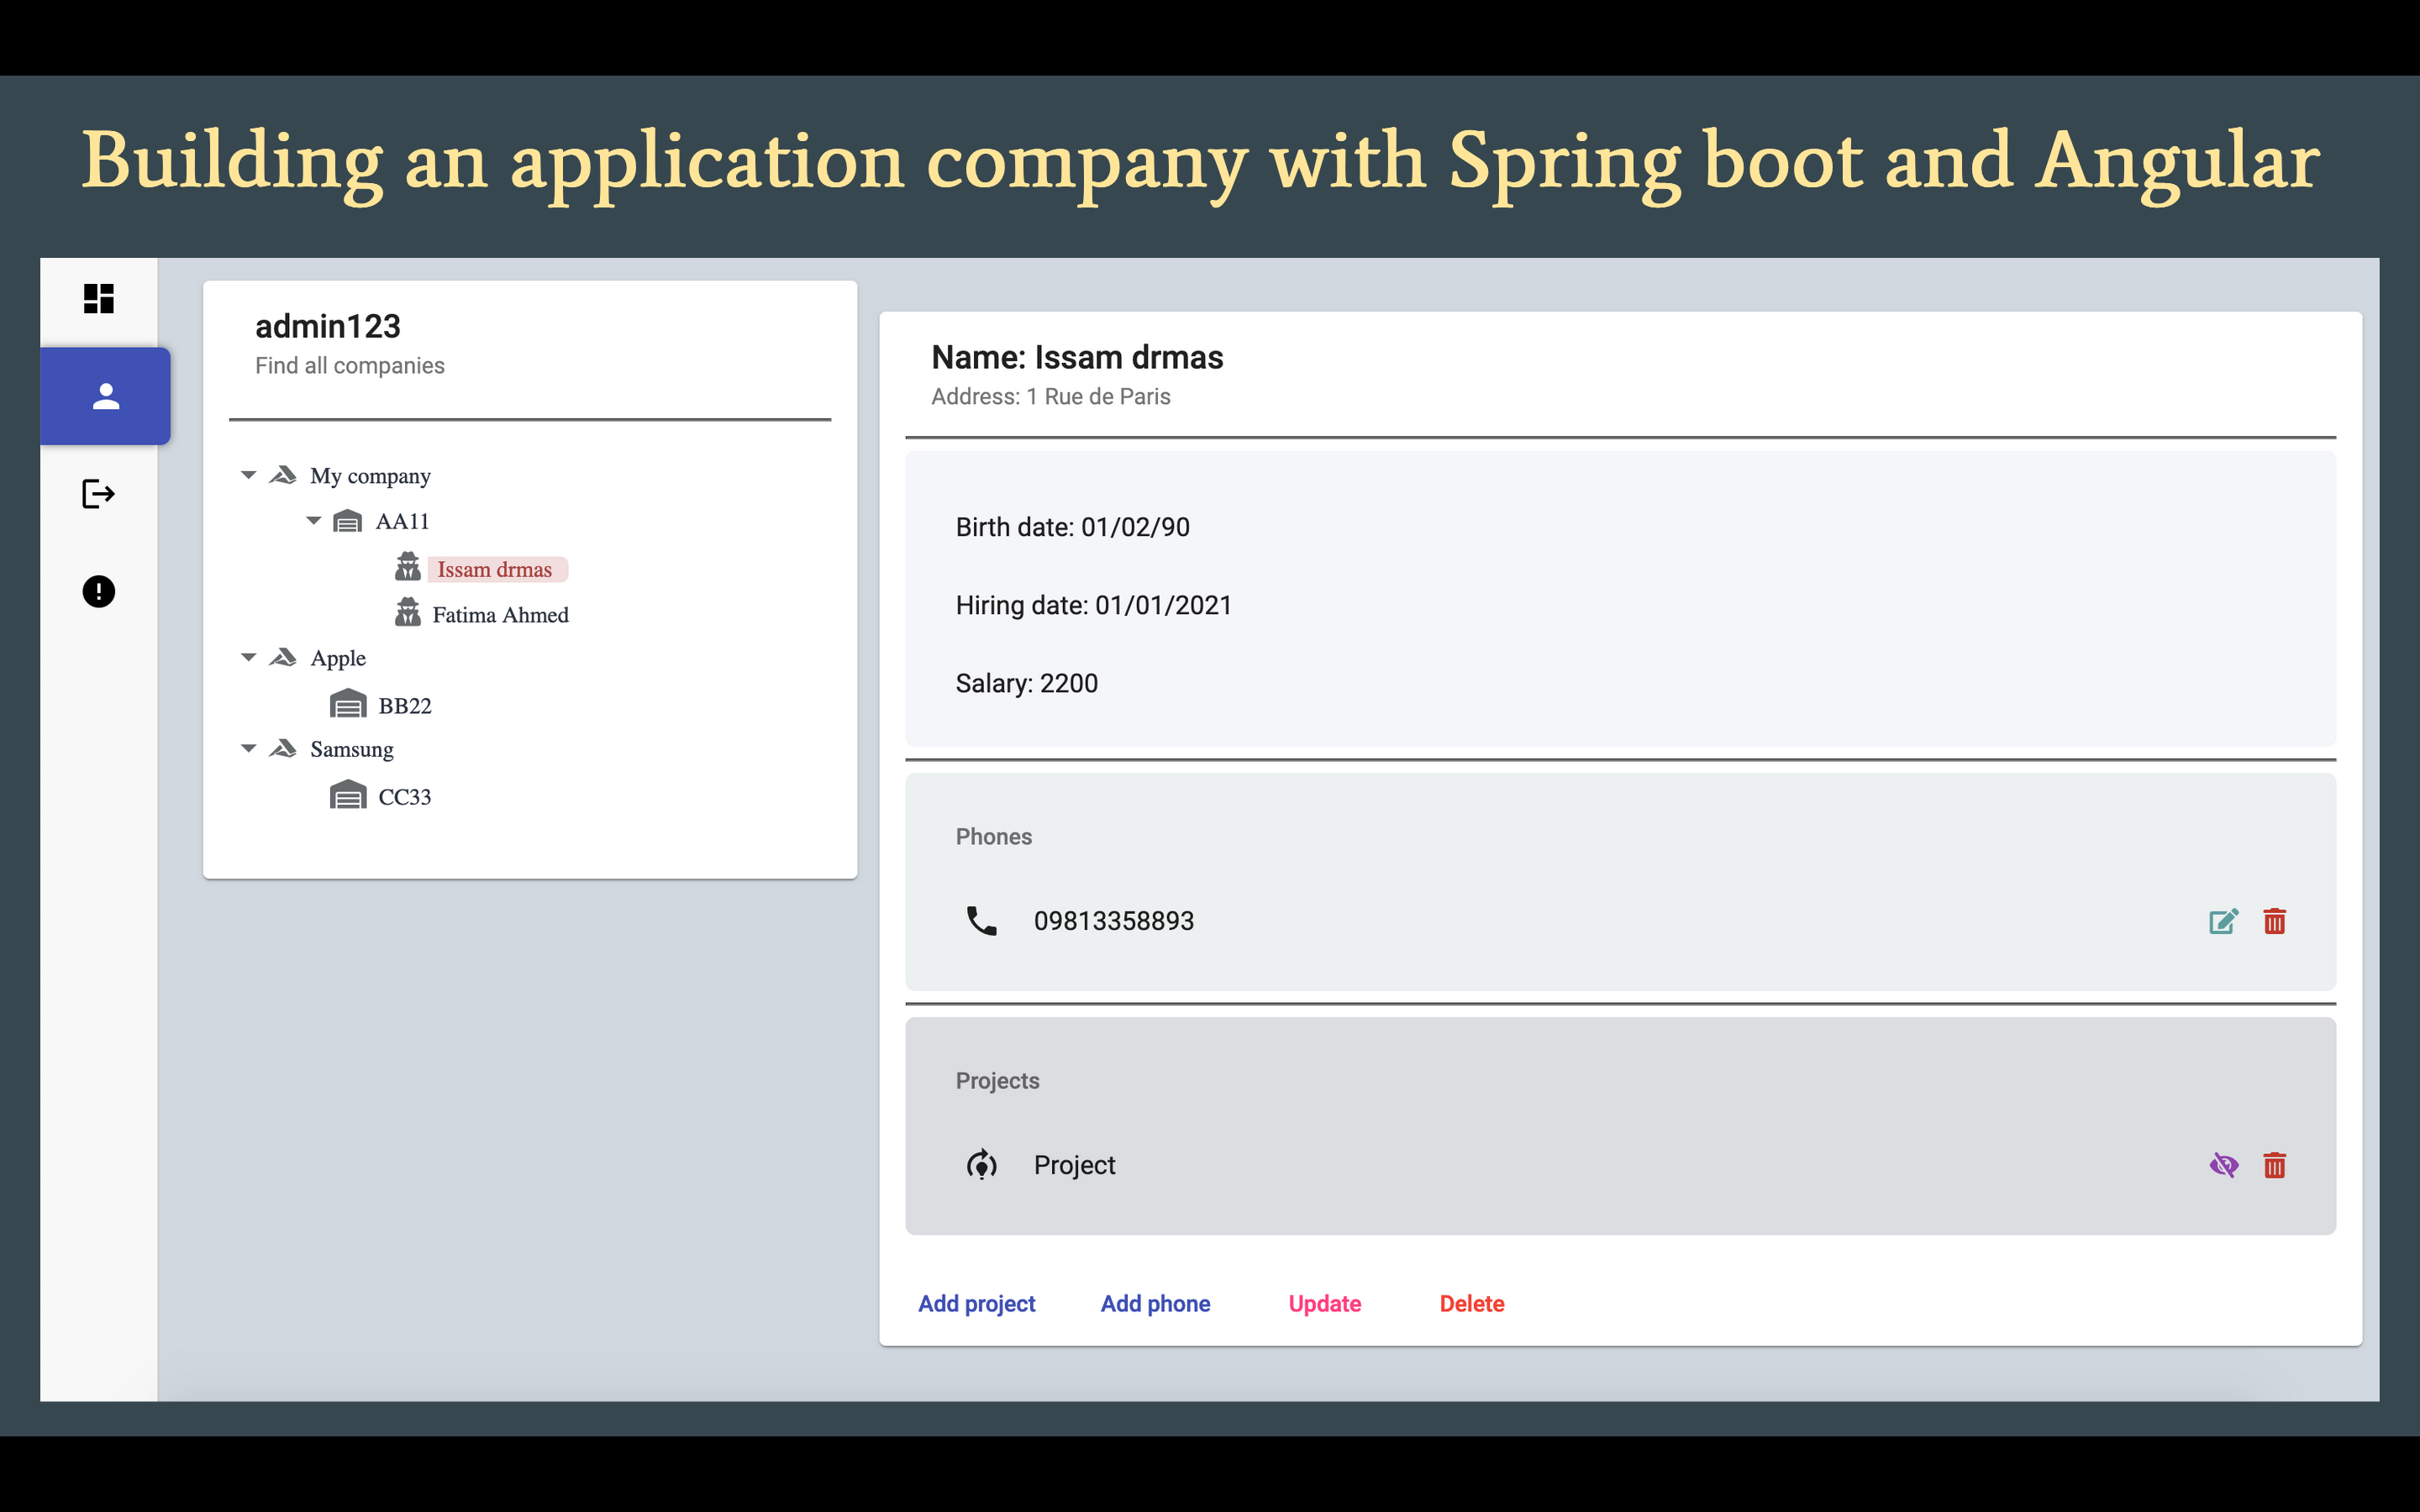The height and width of the screenshot is (1512, 2420).
Task: Click the Add phone button
Action: 1155,1303
